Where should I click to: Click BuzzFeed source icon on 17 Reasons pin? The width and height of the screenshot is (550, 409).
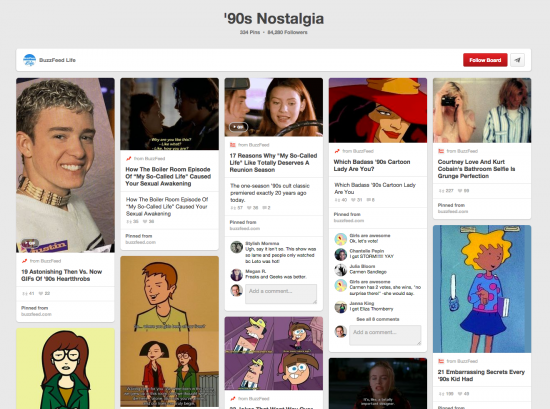tap(233, 145)
